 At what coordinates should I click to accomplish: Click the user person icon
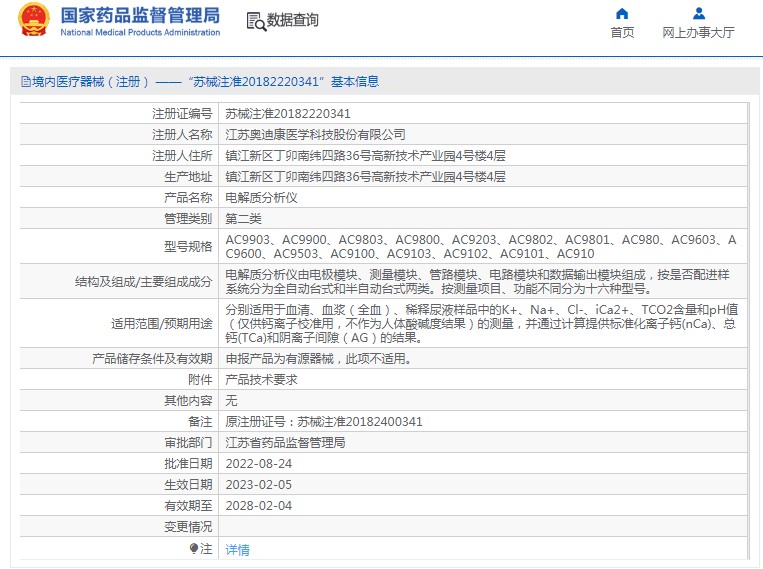pyautogui.click(x=699, y=14)
